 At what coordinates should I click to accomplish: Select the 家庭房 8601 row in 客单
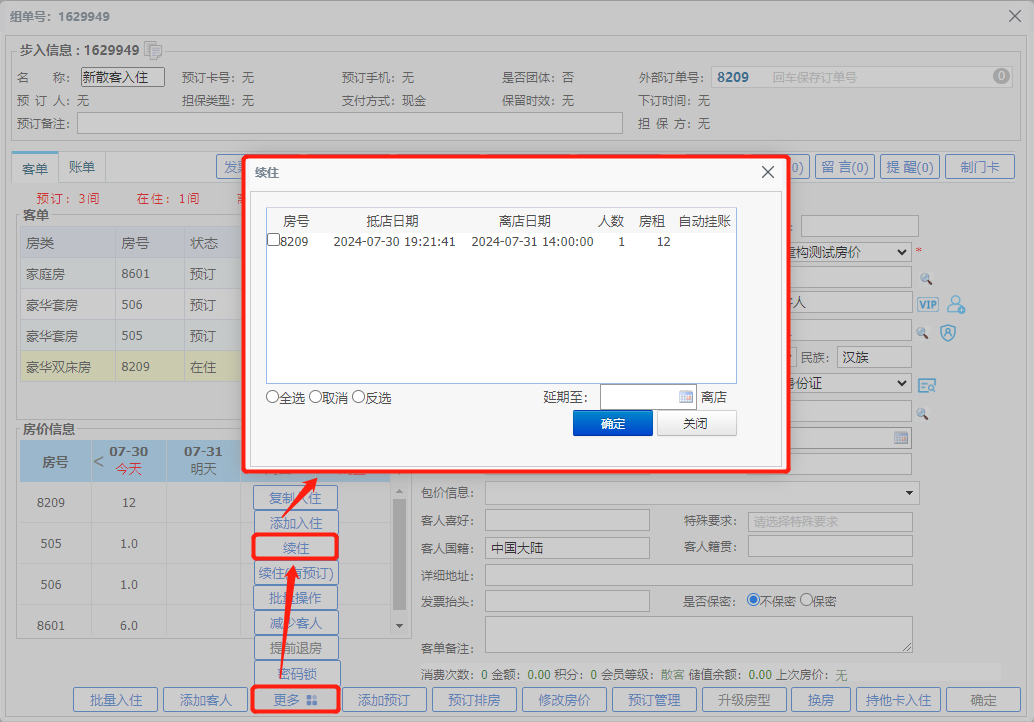pos(132,274)
